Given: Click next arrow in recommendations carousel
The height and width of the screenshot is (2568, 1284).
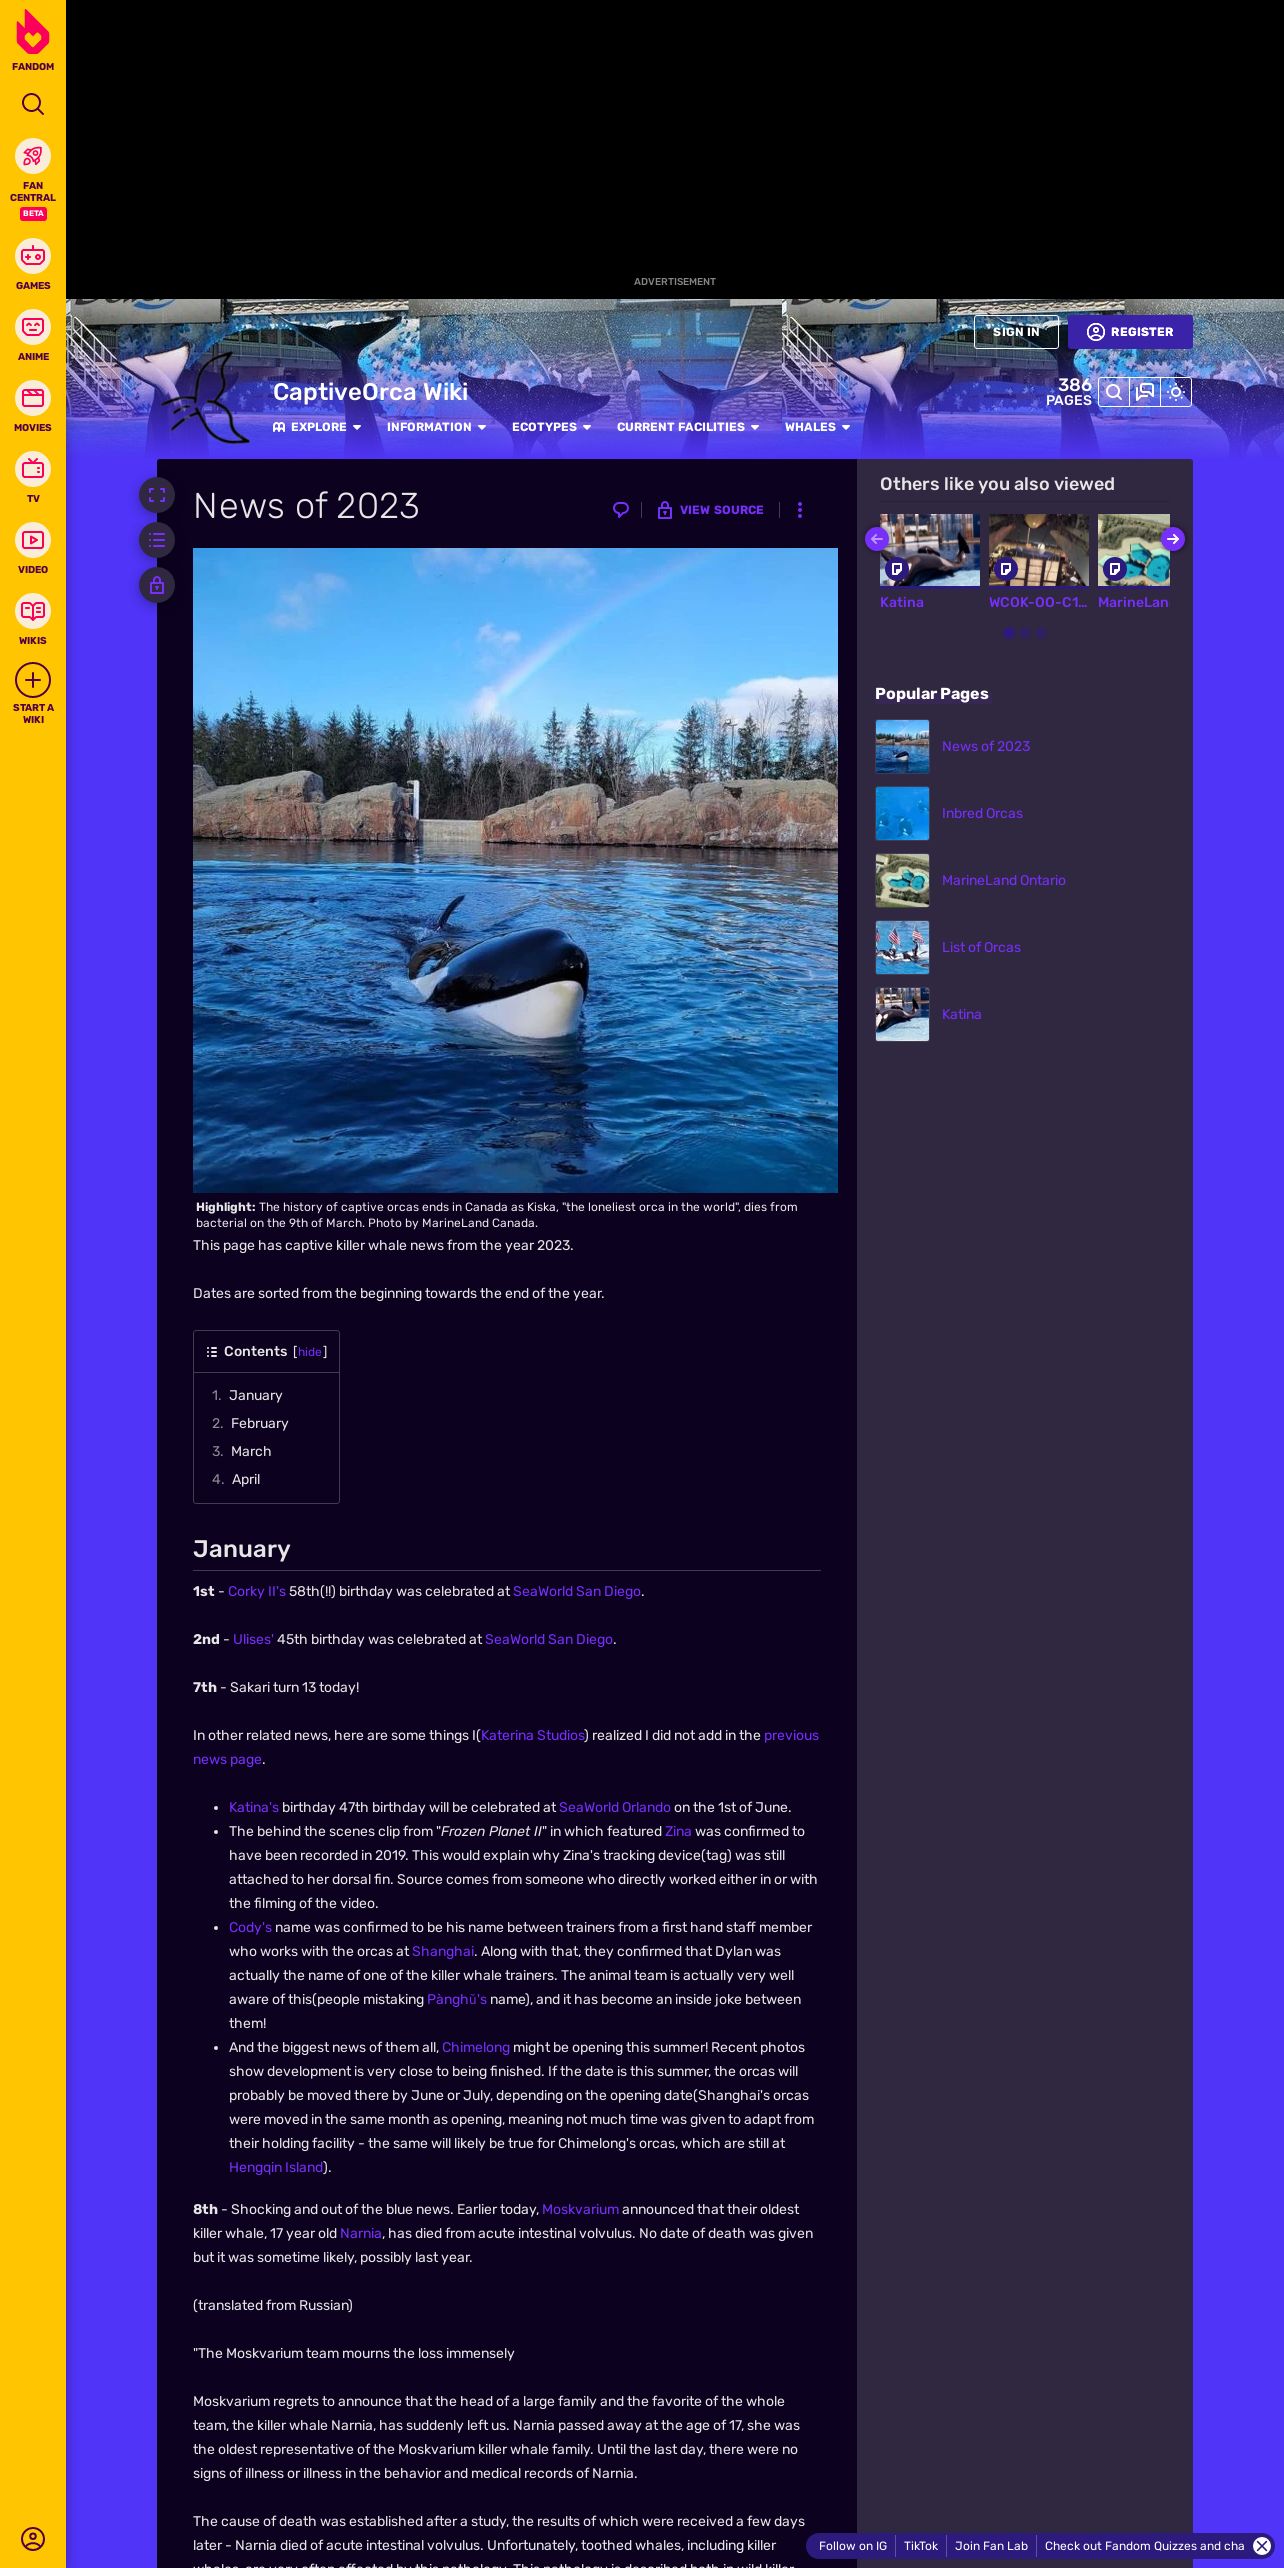Looking at the screenshot, I should [x=1173, y=539].
